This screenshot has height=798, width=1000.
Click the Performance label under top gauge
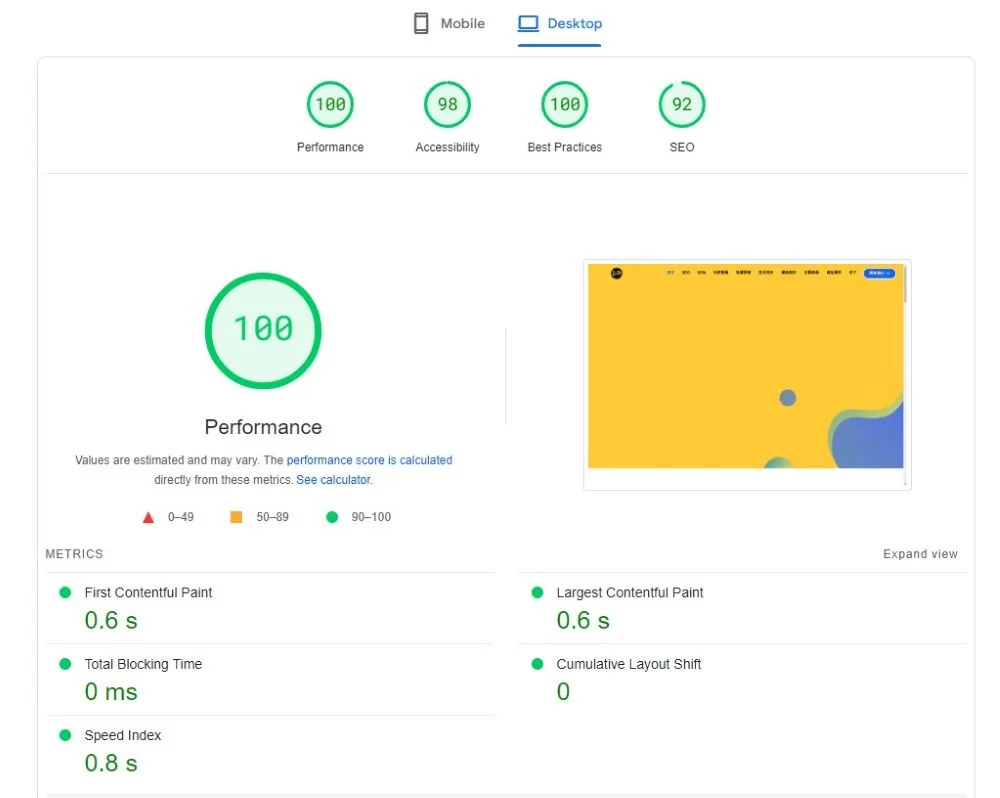pyautogui.click(x=330, y=147)
